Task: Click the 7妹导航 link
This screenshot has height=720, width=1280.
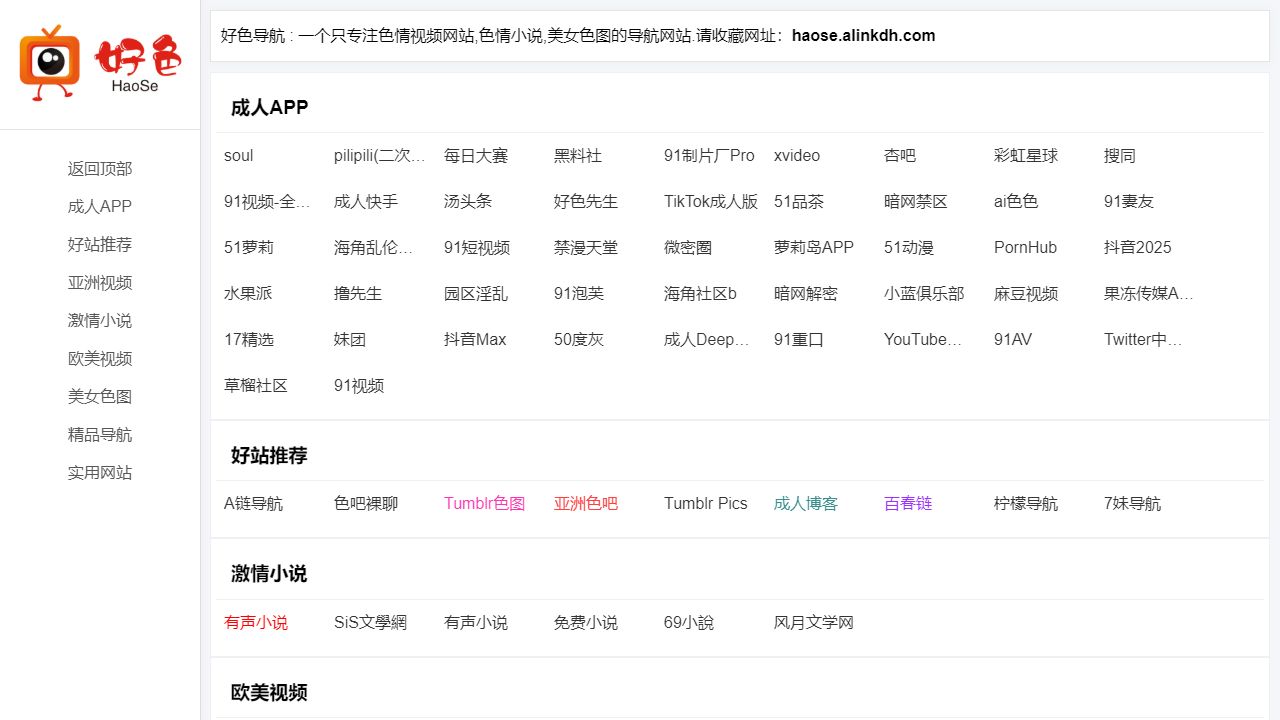Action: tap(1133, 504)
